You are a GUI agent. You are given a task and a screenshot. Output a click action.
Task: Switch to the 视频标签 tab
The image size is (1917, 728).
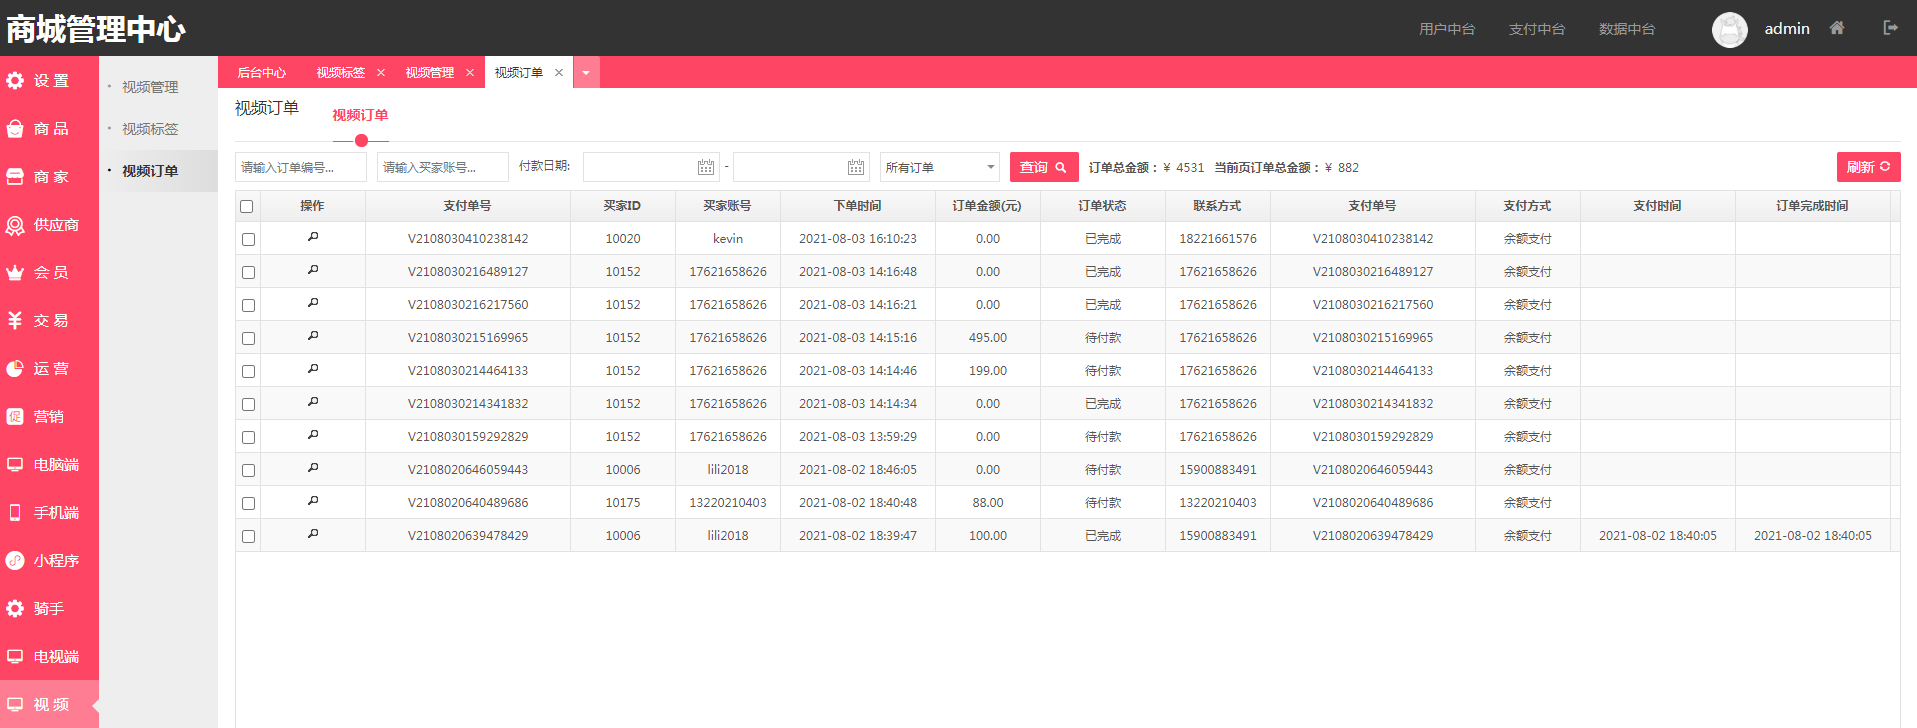tap(341, 72)
